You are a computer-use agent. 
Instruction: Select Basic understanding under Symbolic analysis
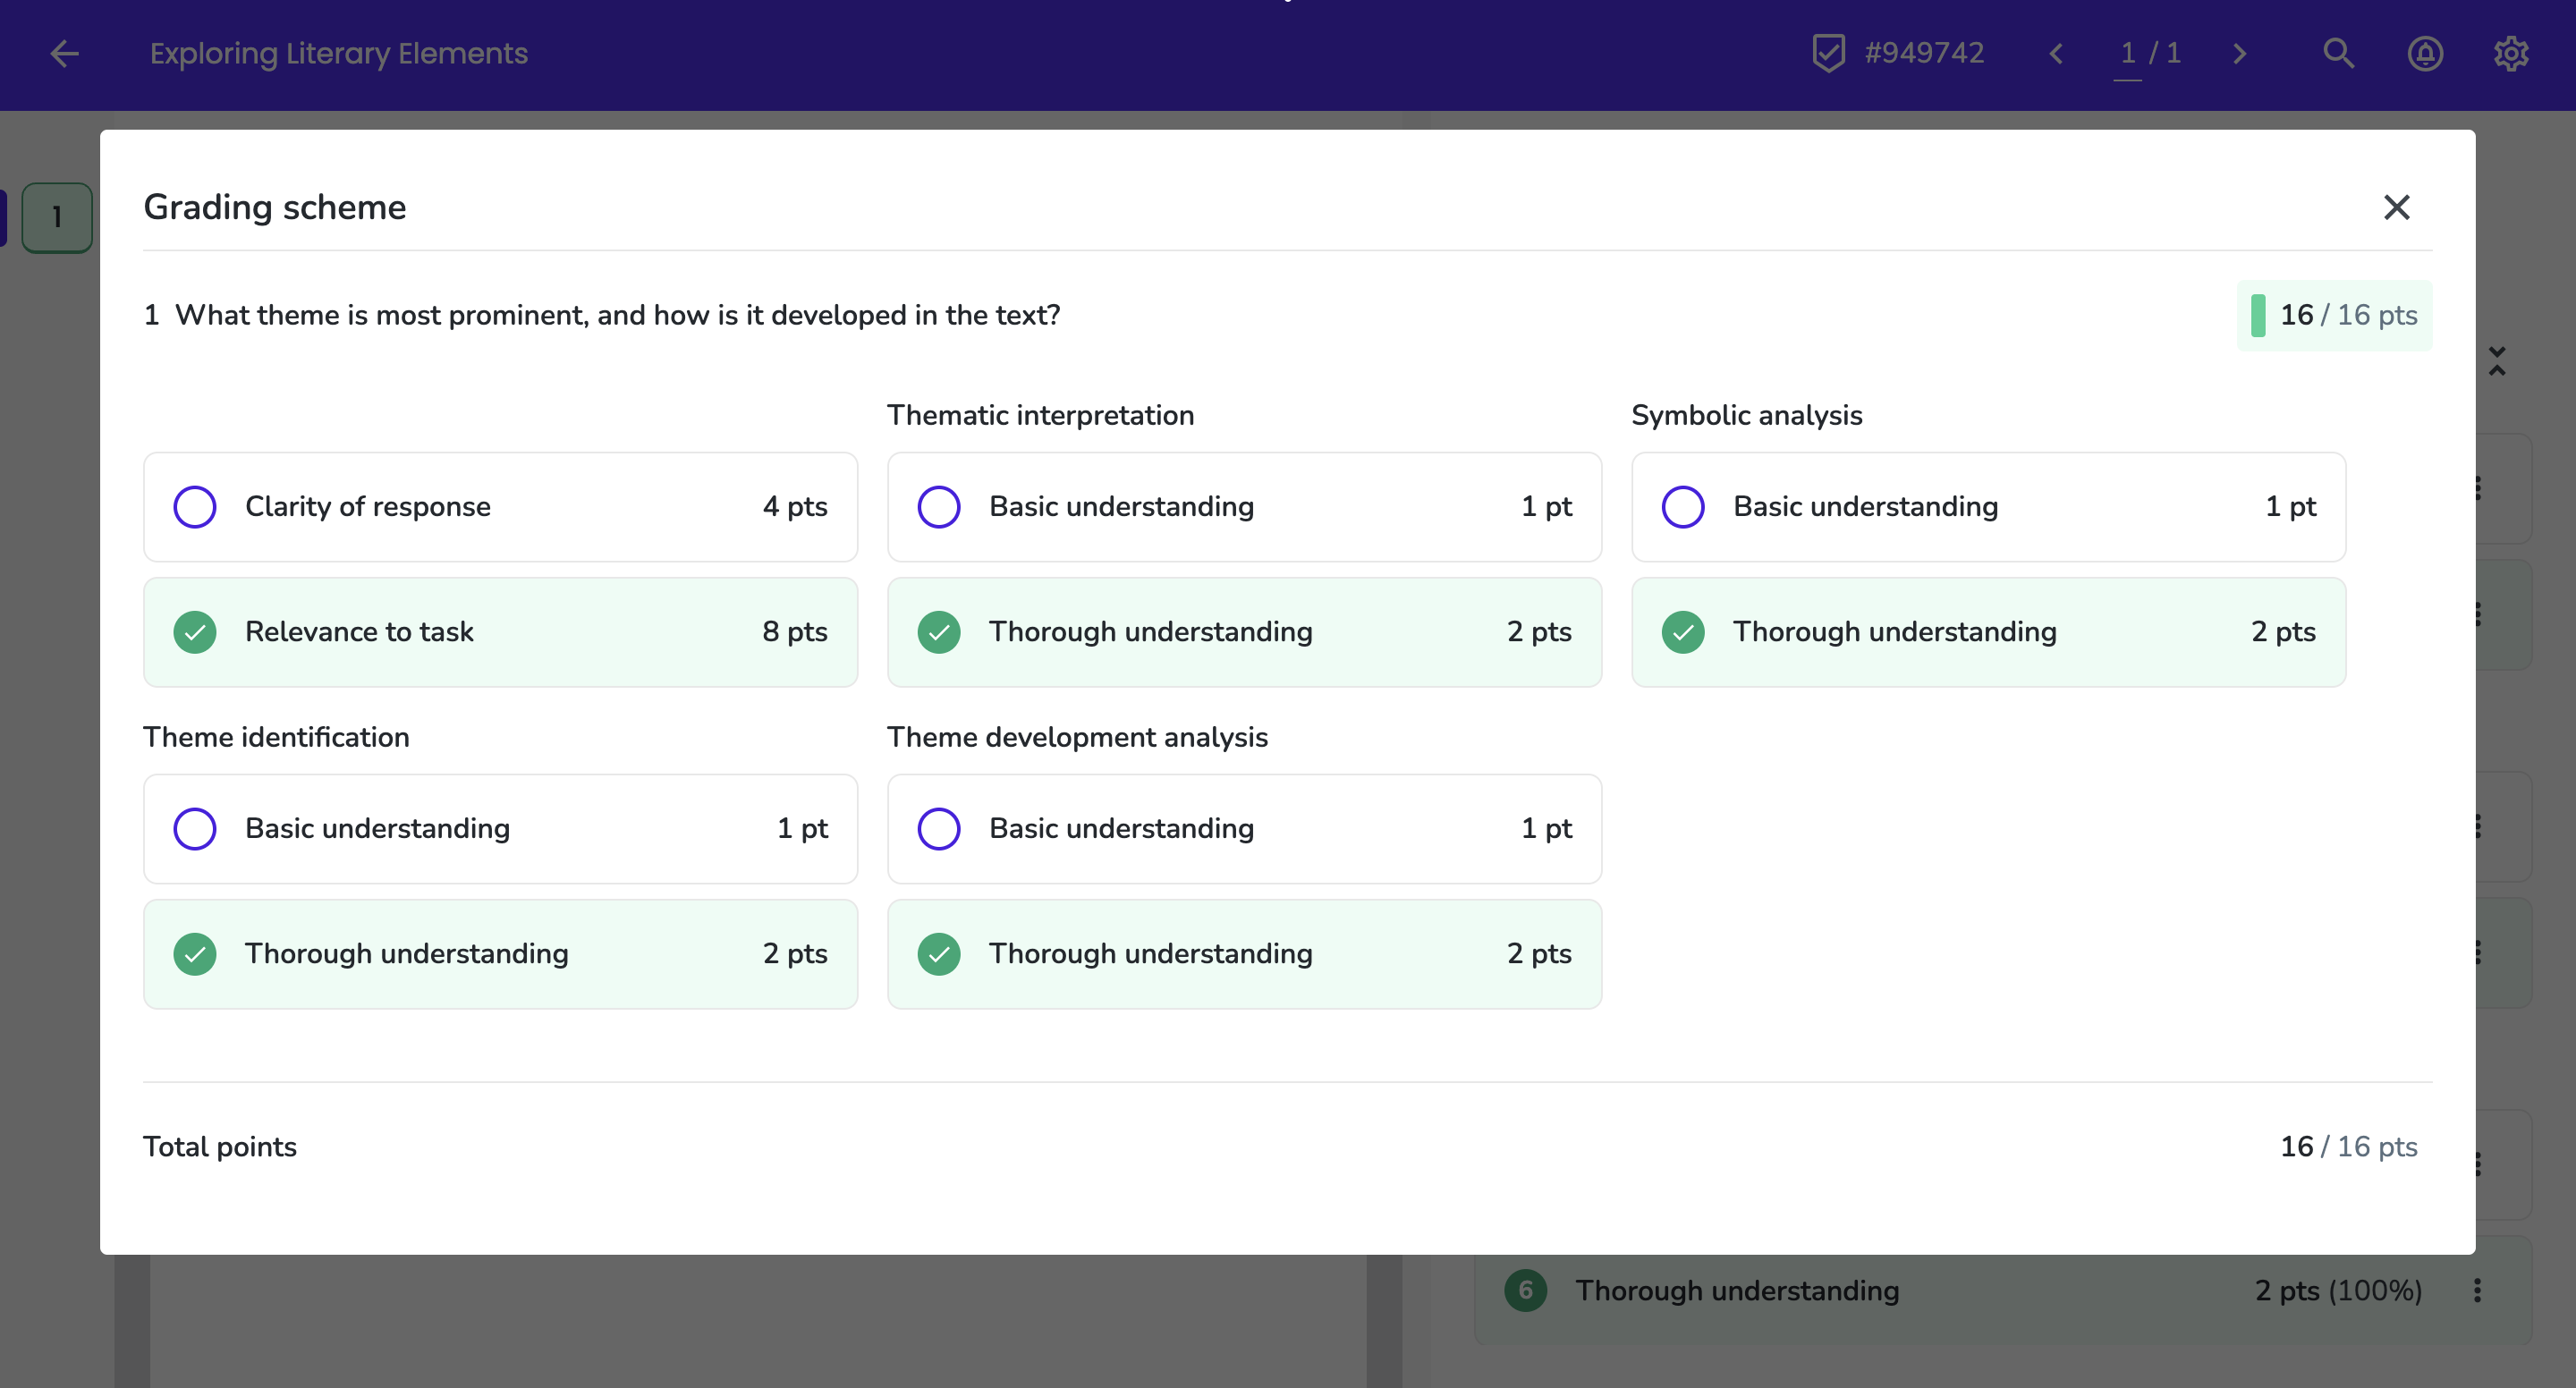click(x=1988, y=507)
